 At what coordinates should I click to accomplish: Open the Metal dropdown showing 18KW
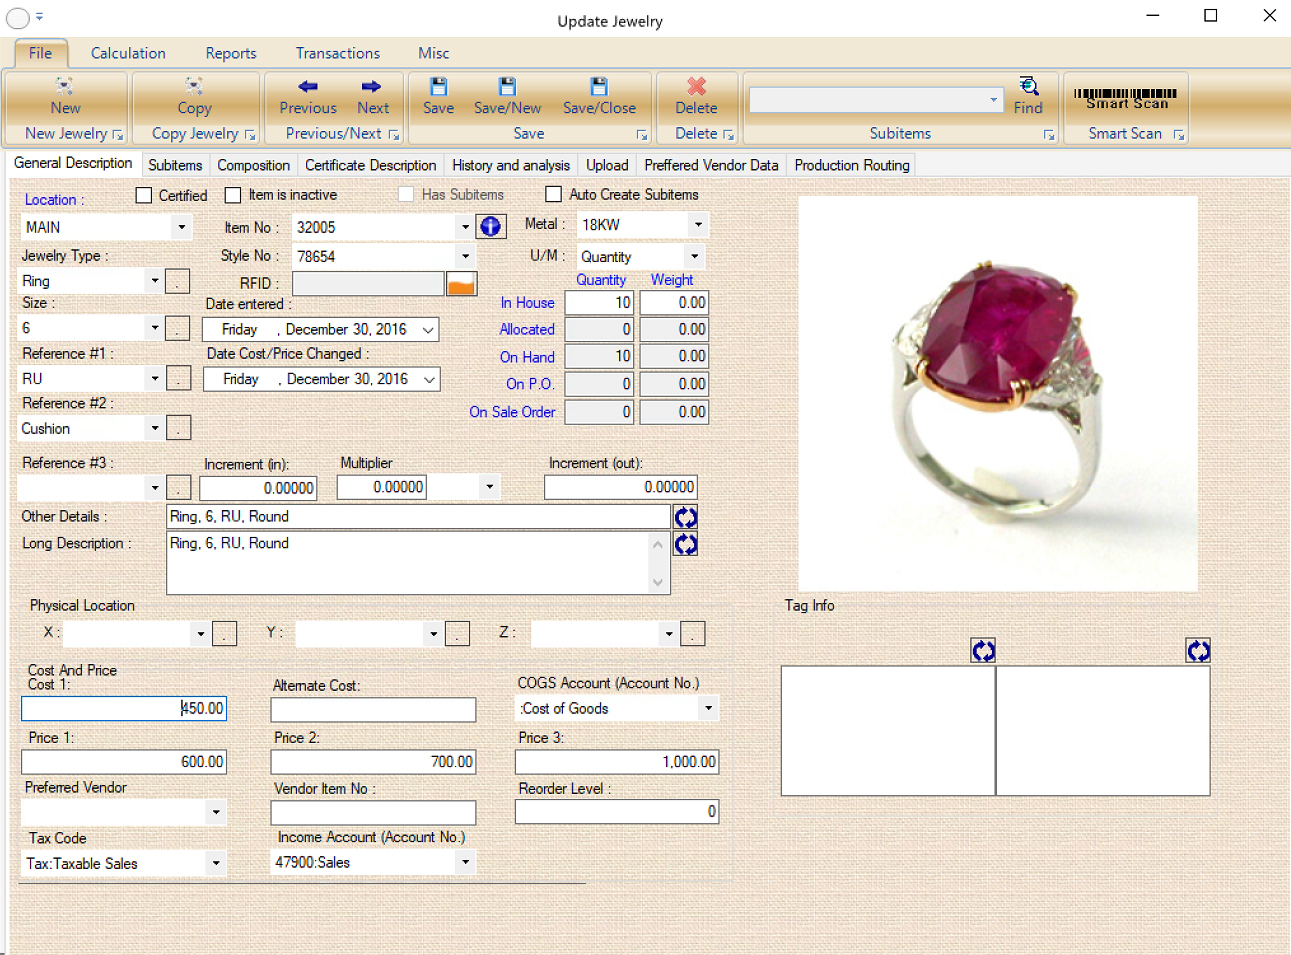[697, 224]
